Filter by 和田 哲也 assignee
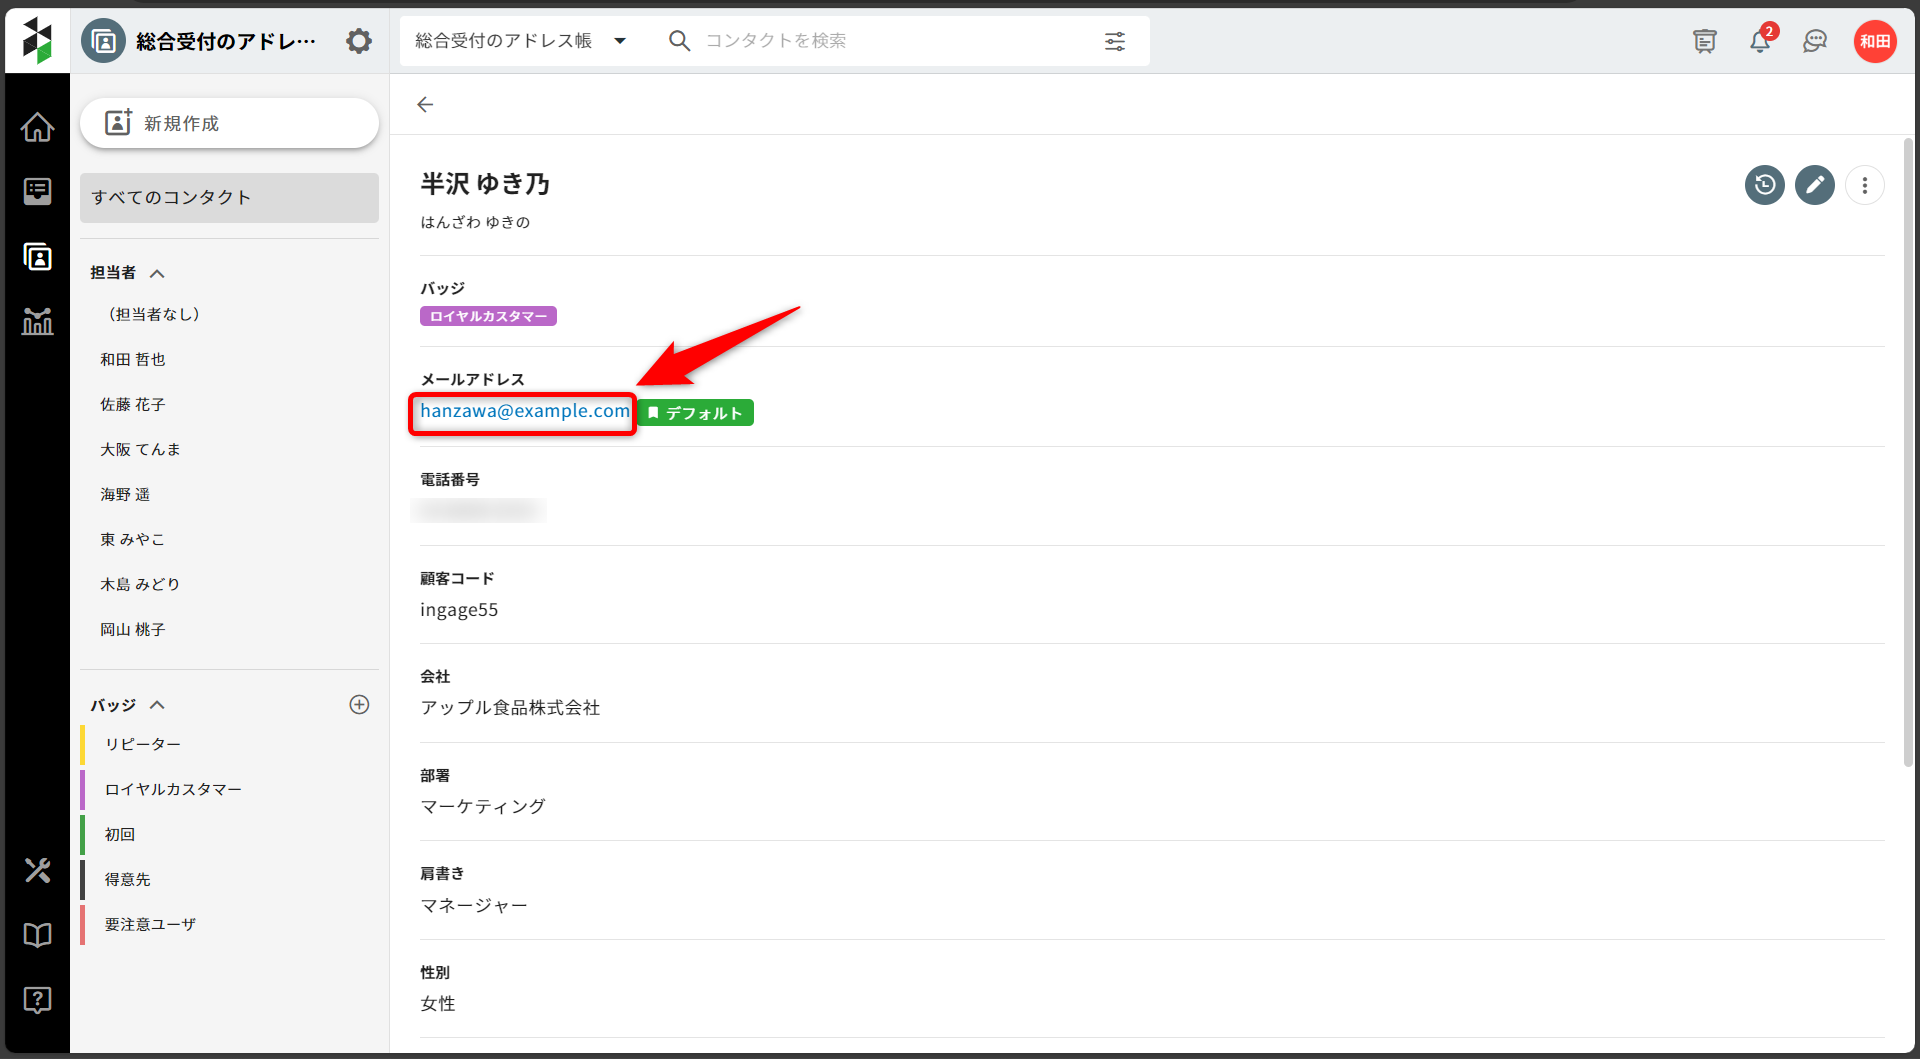 point(133,359)
